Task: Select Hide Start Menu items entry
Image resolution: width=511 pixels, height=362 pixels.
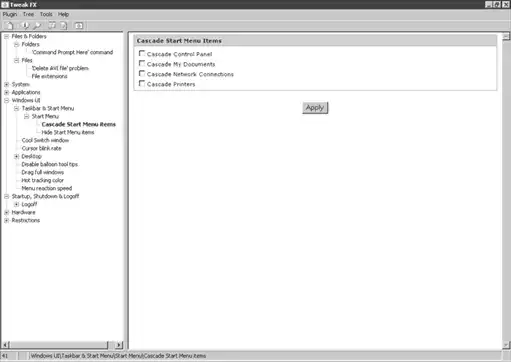Action: click(x=68, y=132)
